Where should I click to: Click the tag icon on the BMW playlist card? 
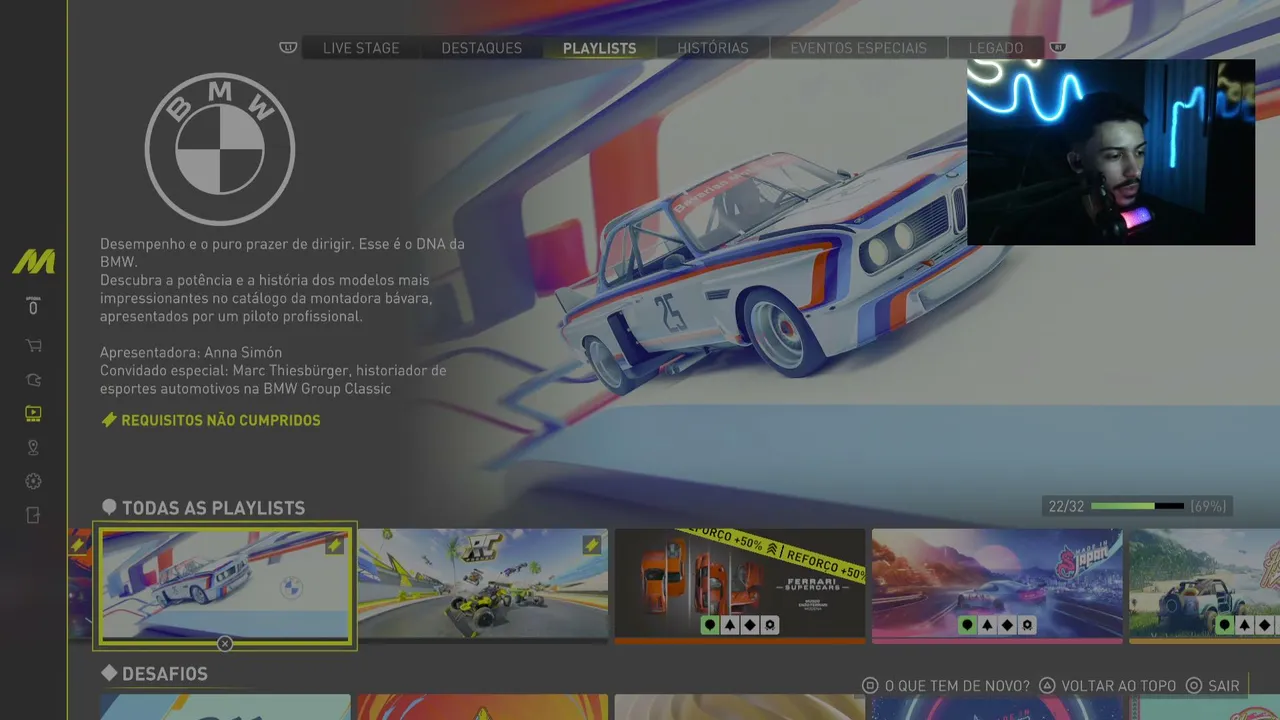(335, 545)
